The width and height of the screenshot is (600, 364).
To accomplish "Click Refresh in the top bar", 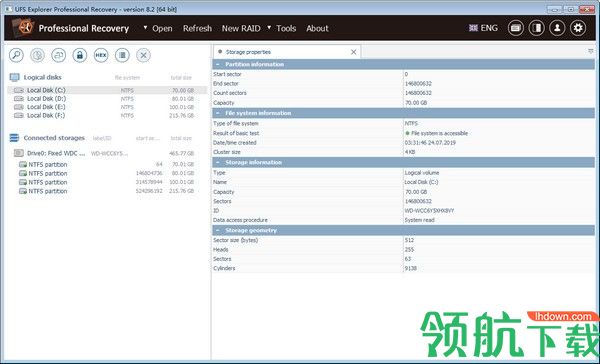I will pyautogui.click(x=197, y=28).
